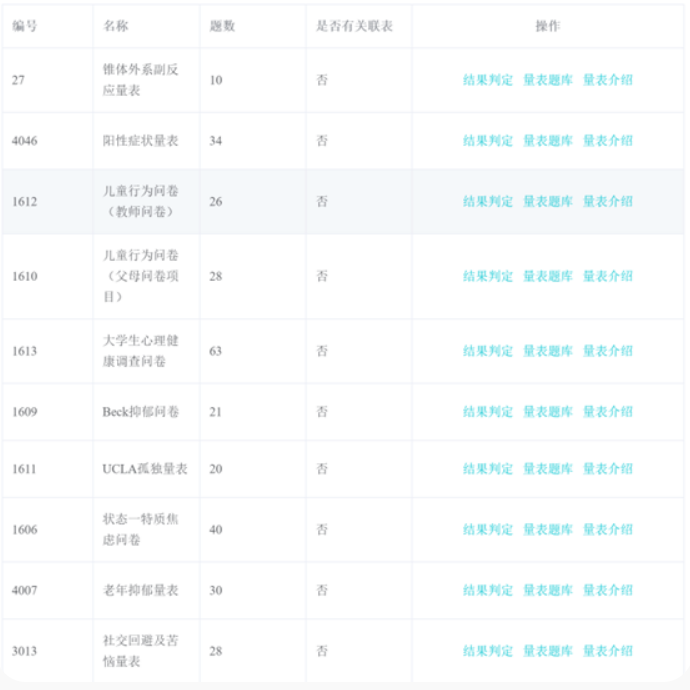This screenshot has width=690, height=690.
Task: Show 量表介绍 for Beck抑郁问卷
Action: click(x=607, y=412)
